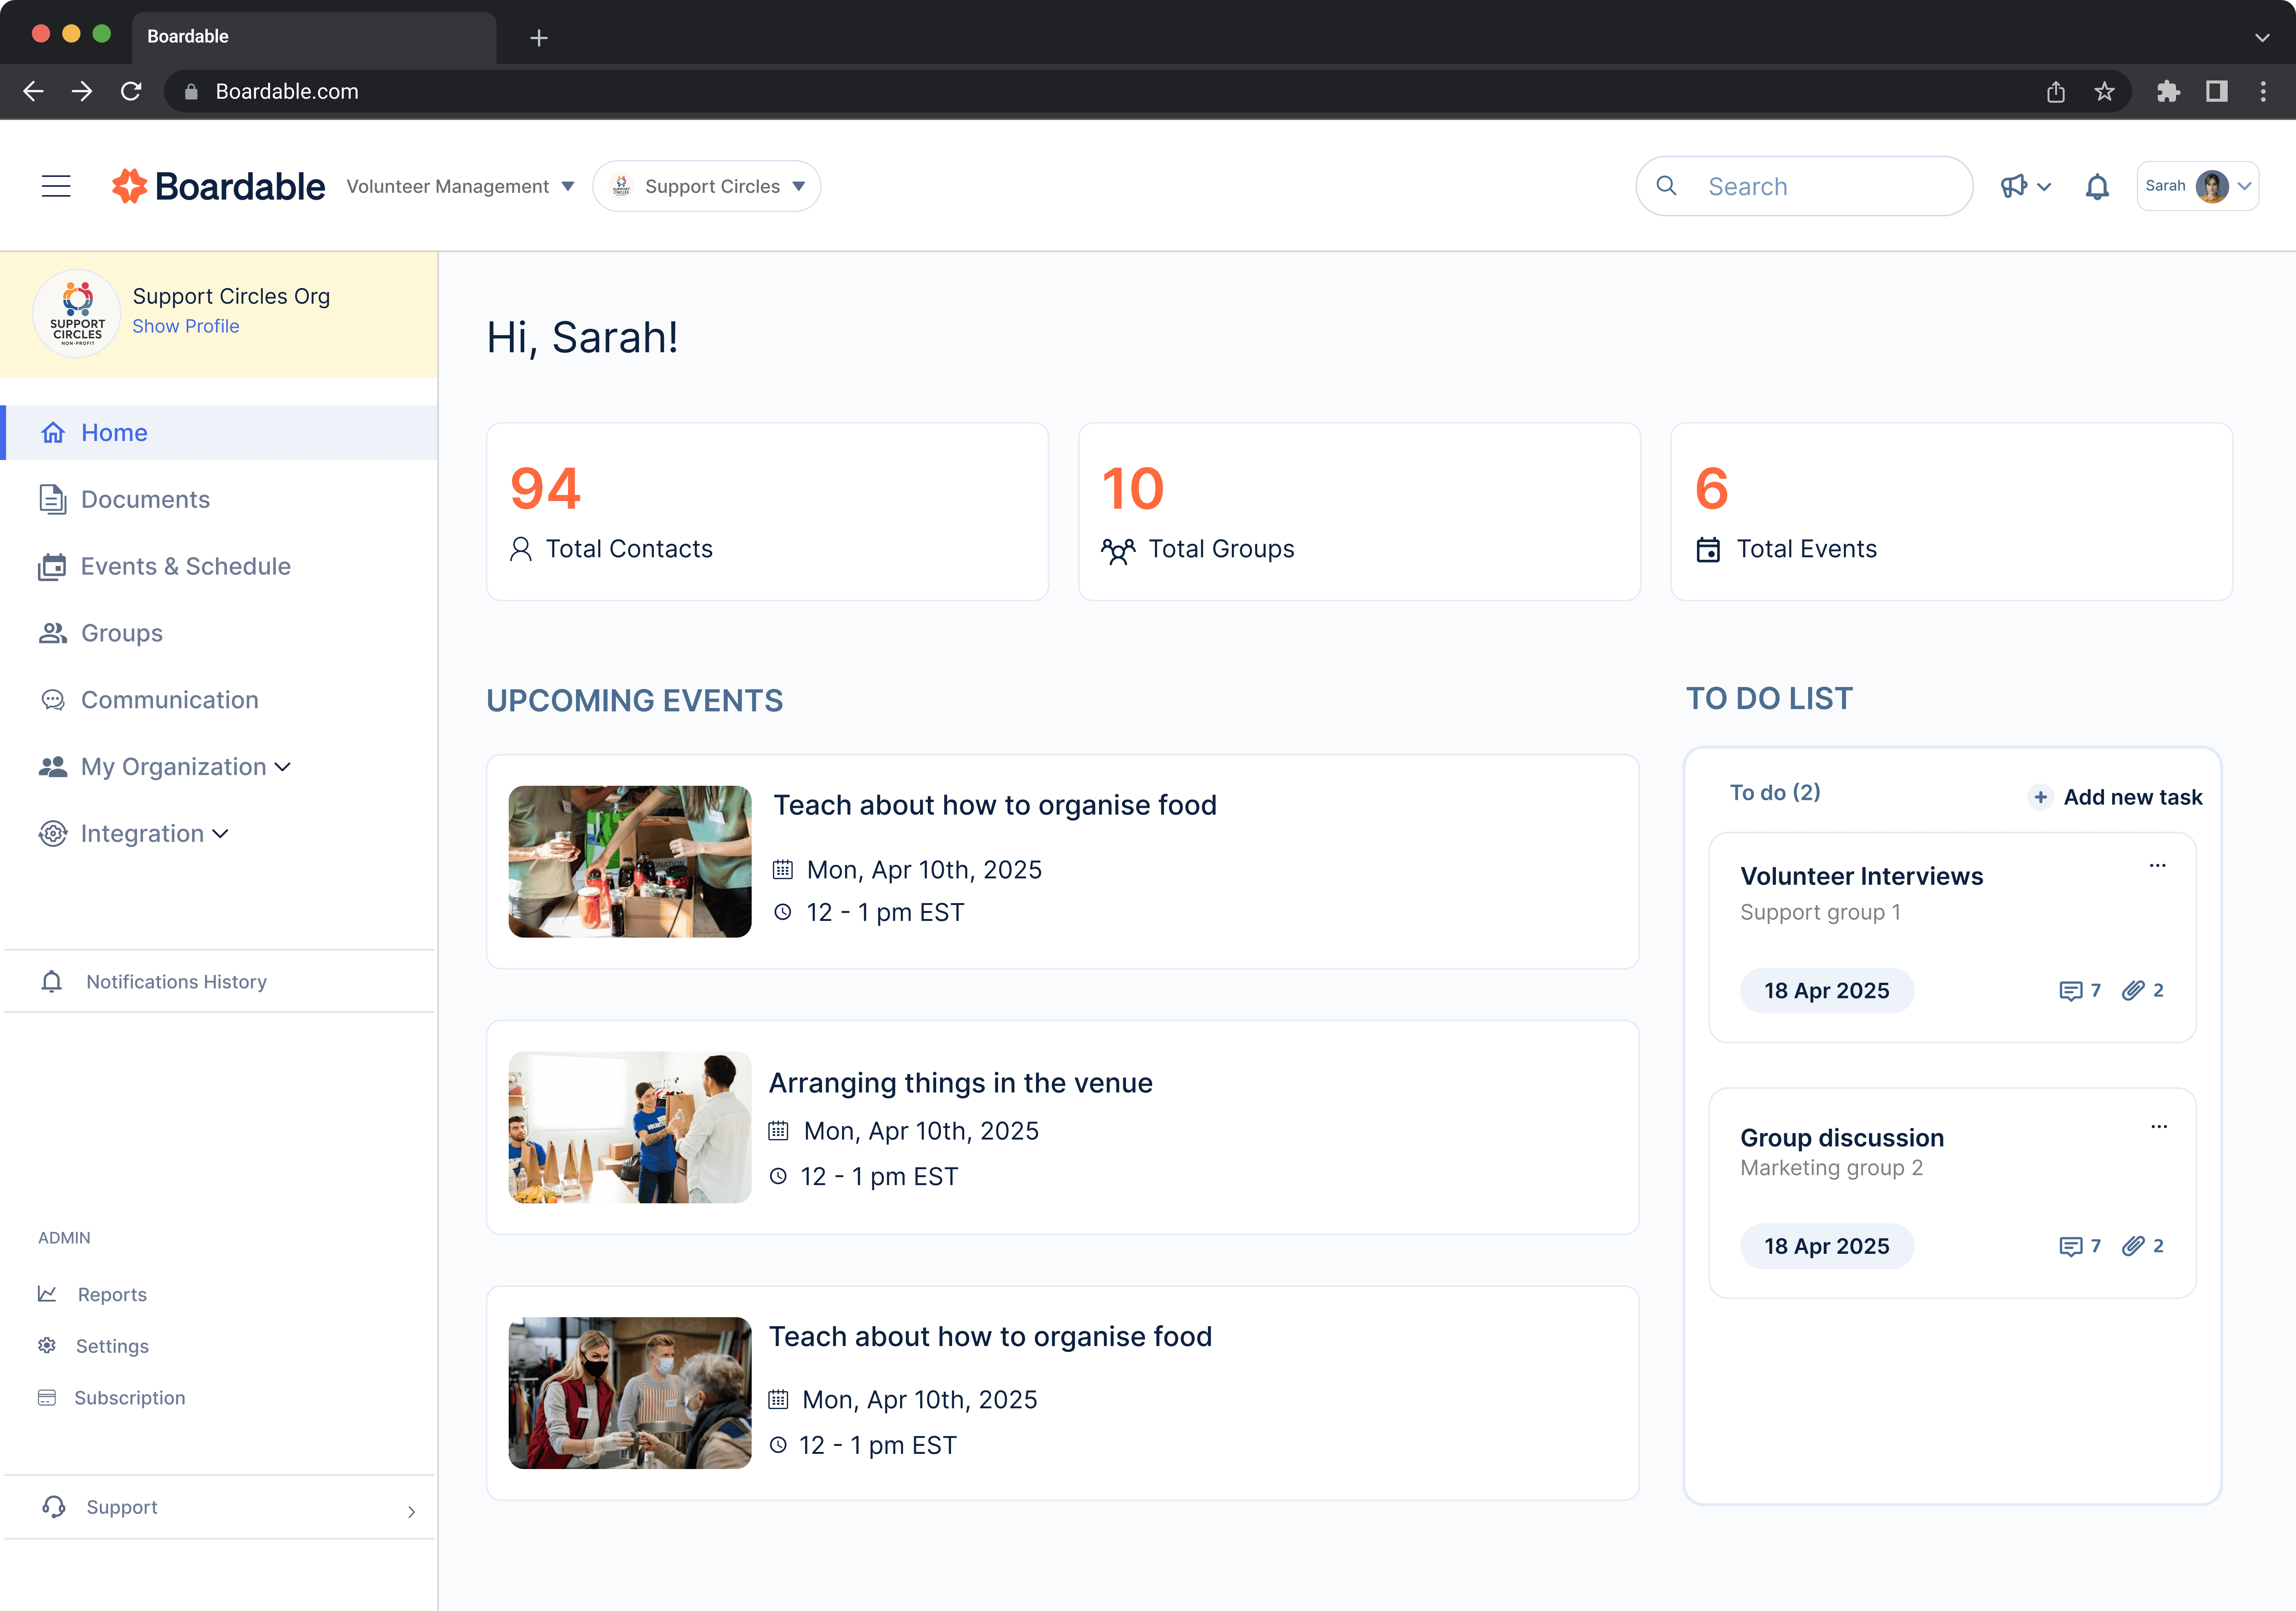2296x1611 pixels.
Task: Open the megaphone announcements icon
Action: (x=2013, y=186)
